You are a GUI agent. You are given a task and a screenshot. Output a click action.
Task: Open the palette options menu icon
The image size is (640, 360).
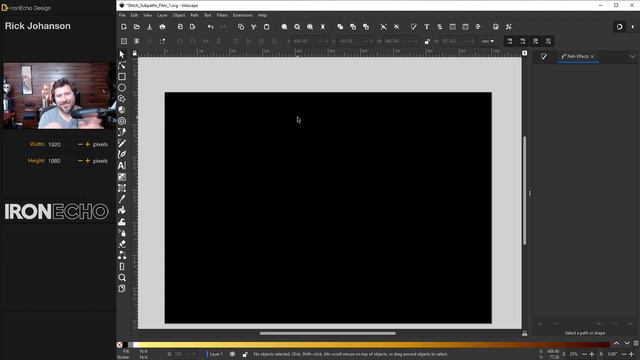point(636,344)
